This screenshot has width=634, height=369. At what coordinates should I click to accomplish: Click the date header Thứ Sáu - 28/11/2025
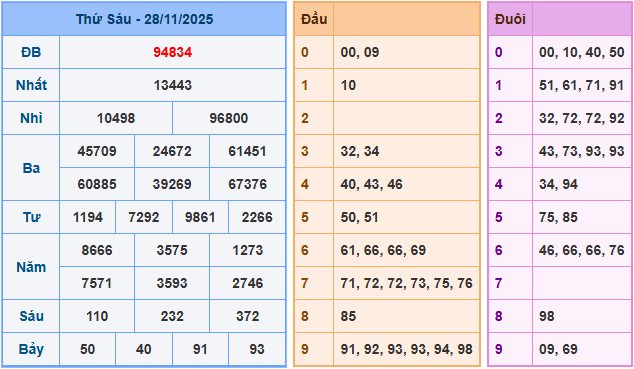tap(144, 19)
